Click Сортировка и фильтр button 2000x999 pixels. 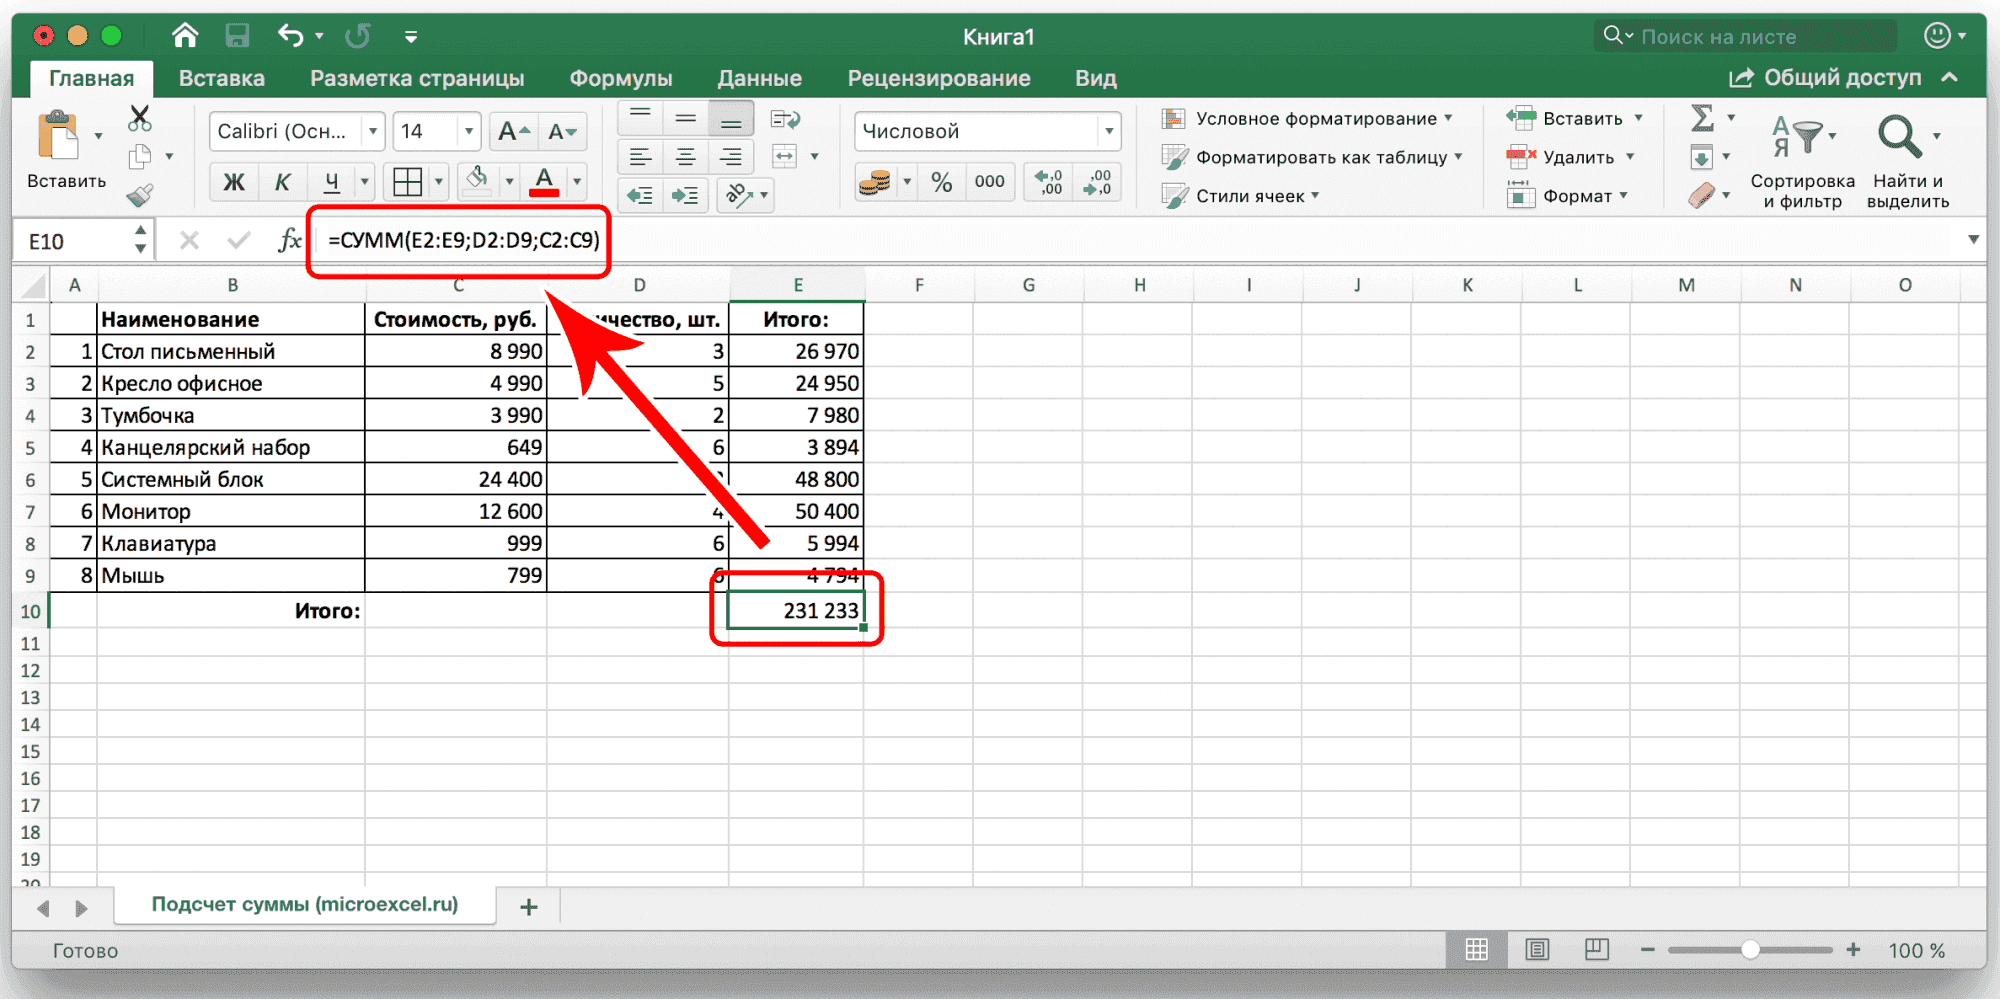[1802, 160]
